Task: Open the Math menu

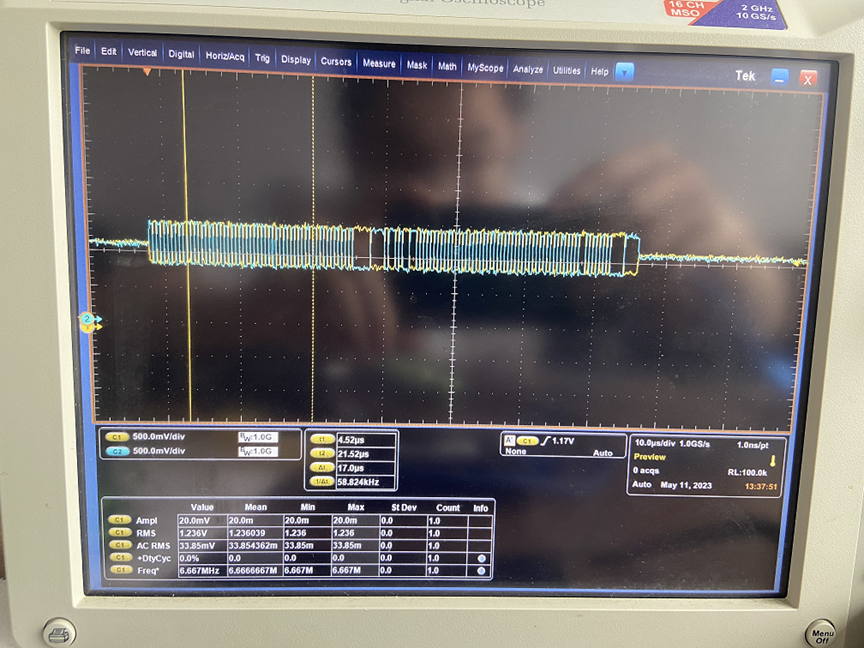Action: click(447, 66)
